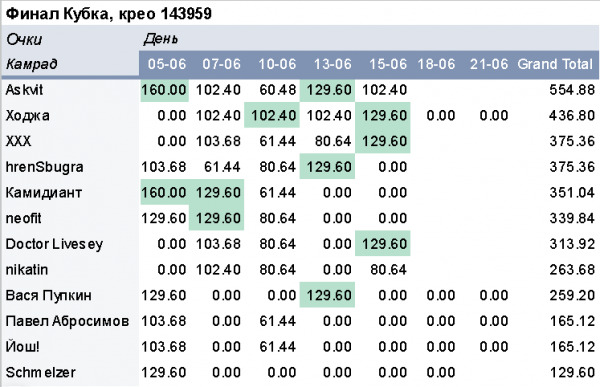Click the Doctor Livesey row name

click(54, 244)
